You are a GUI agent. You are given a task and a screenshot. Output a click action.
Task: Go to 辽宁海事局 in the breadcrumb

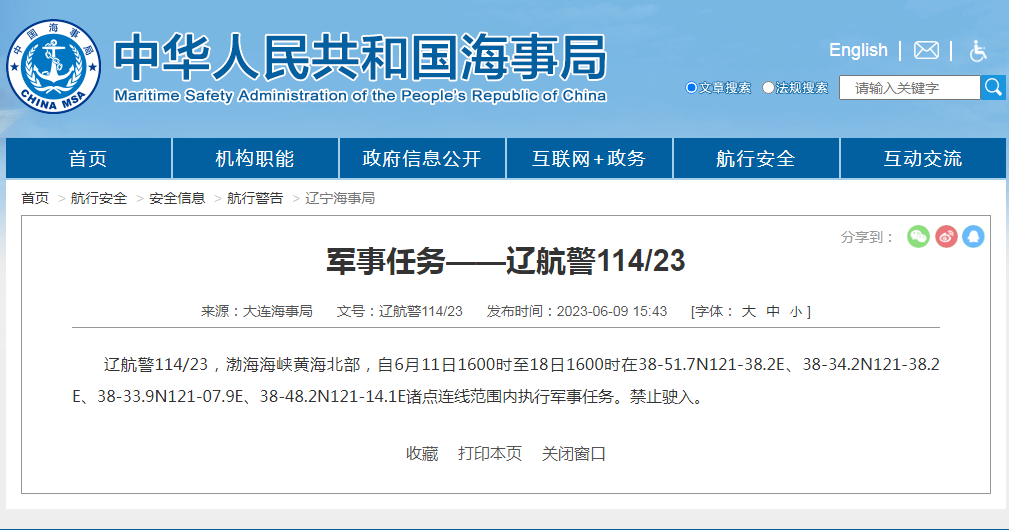click(x=340, y=198)
